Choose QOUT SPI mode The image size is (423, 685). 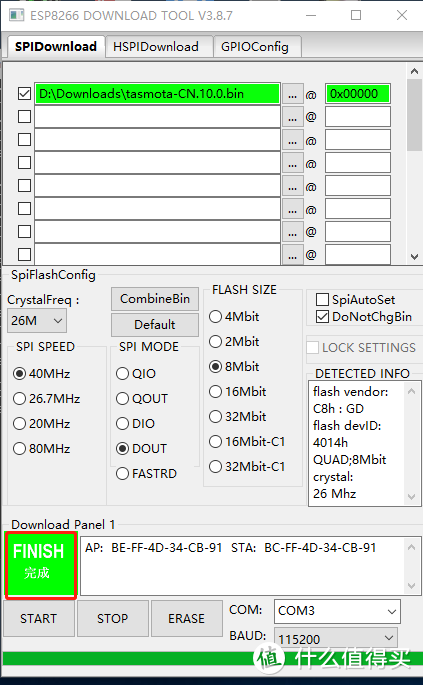pyautogui.click(x=142, y=398)
